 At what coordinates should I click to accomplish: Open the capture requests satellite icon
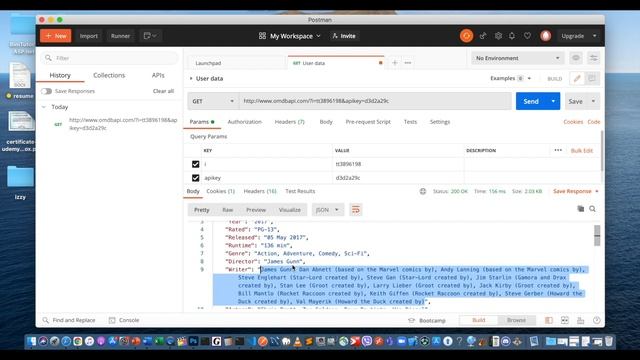click(x=483, y=36)
